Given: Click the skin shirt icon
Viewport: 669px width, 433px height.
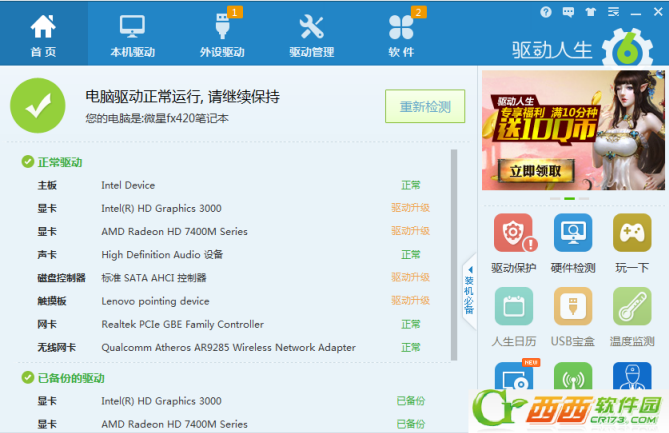Looking at the screenshot, I should coord(590,12).
